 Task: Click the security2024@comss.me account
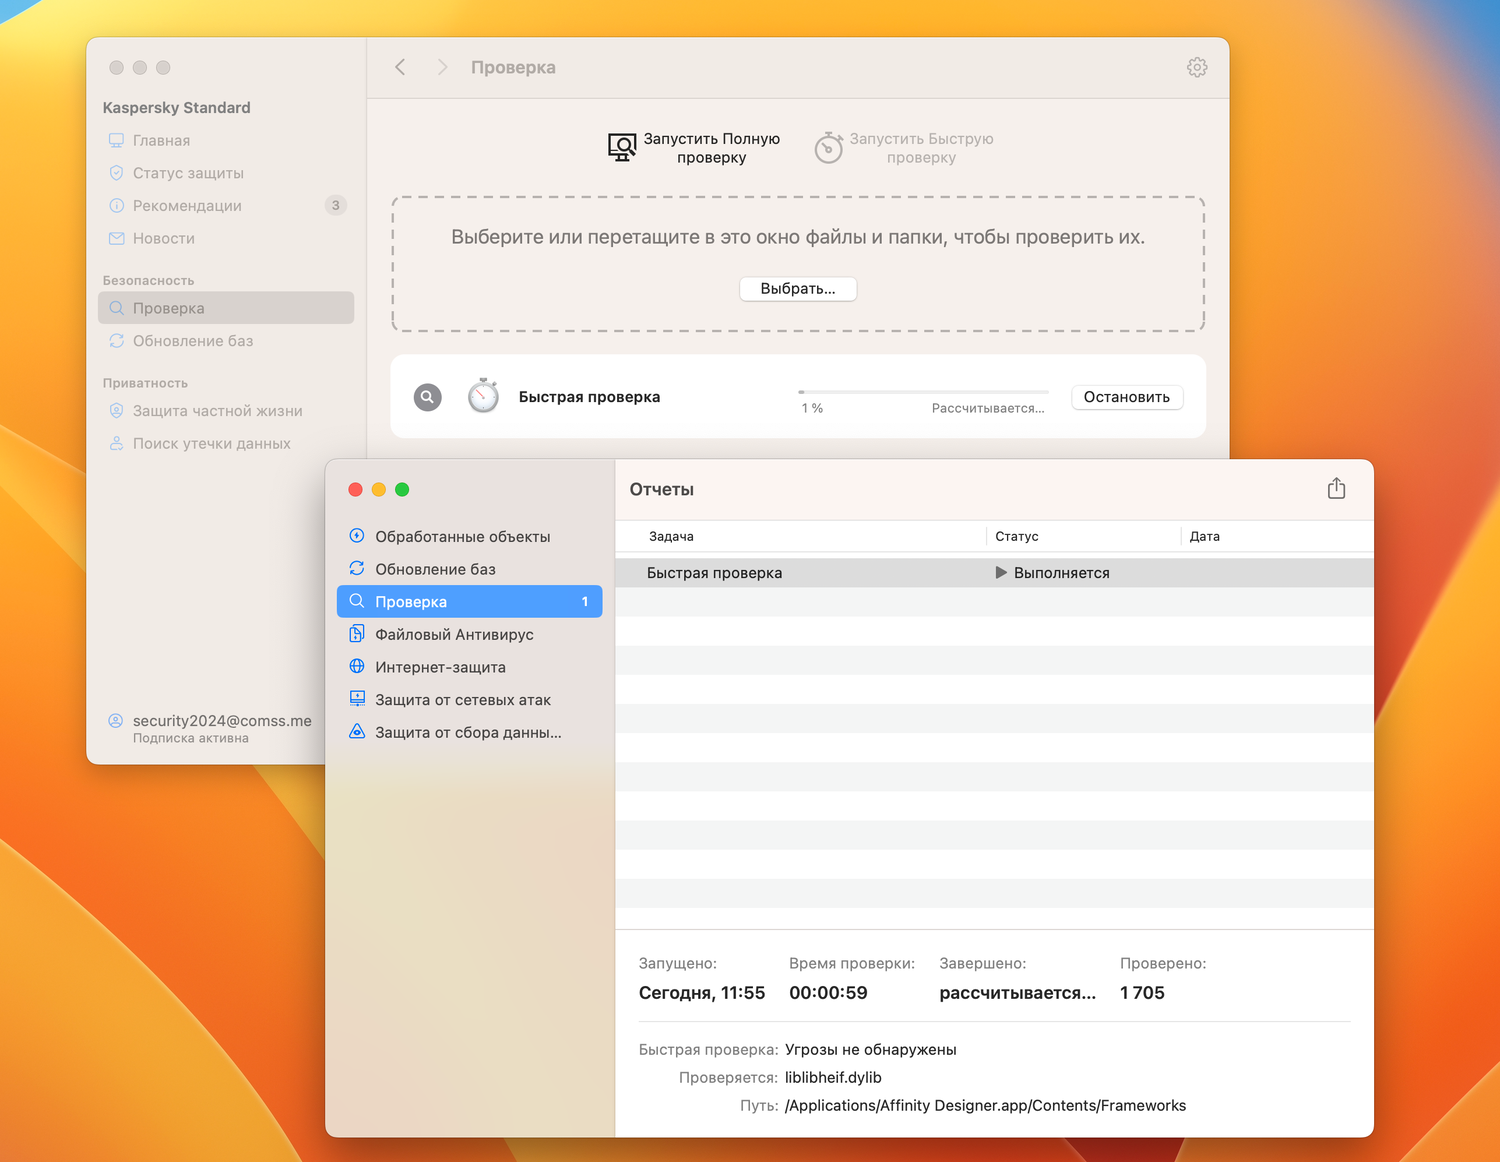(222, 721)
